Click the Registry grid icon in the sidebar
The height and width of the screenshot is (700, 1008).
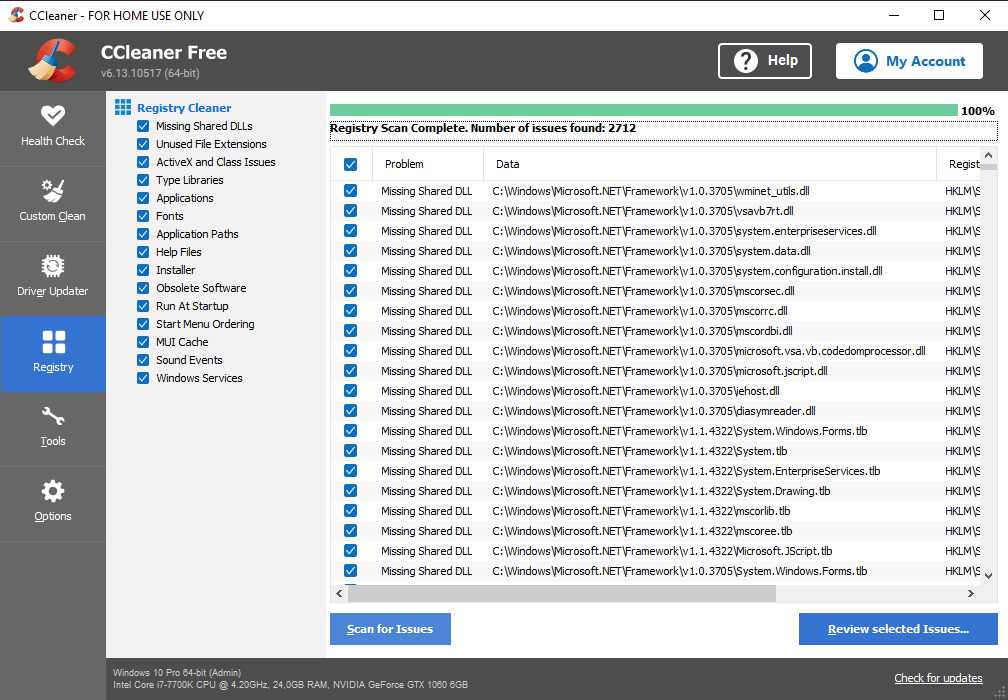point(53,342)
